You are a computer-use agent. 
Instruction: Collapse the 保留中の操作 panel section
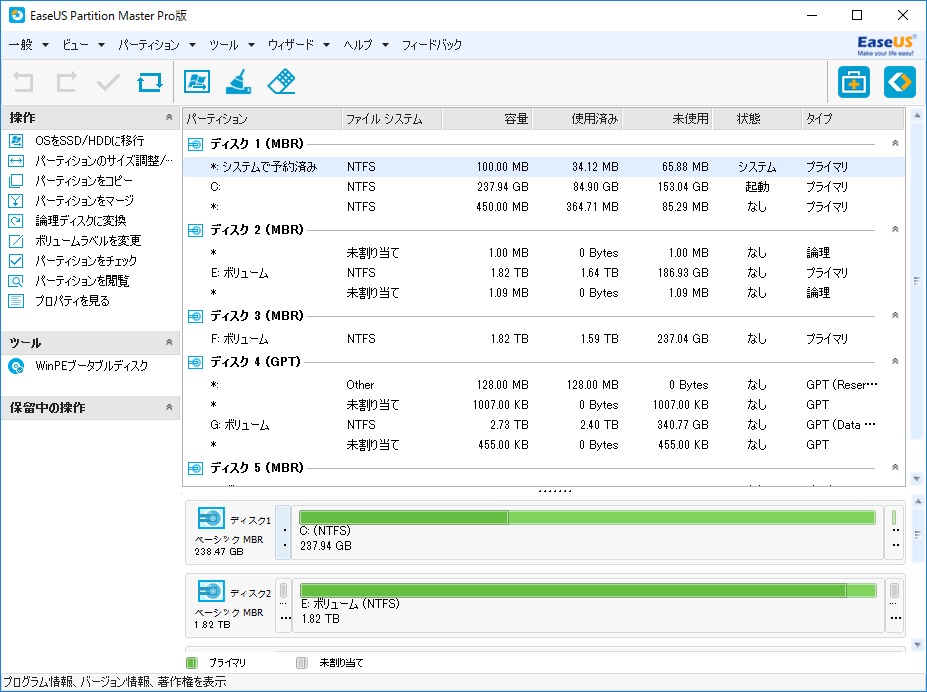169,407
